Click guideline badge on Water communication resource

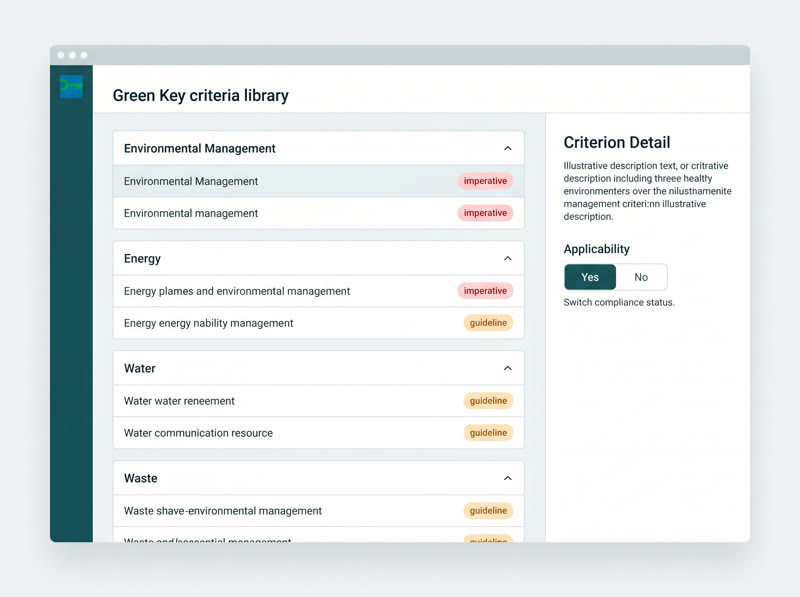(x=488, y=433)
